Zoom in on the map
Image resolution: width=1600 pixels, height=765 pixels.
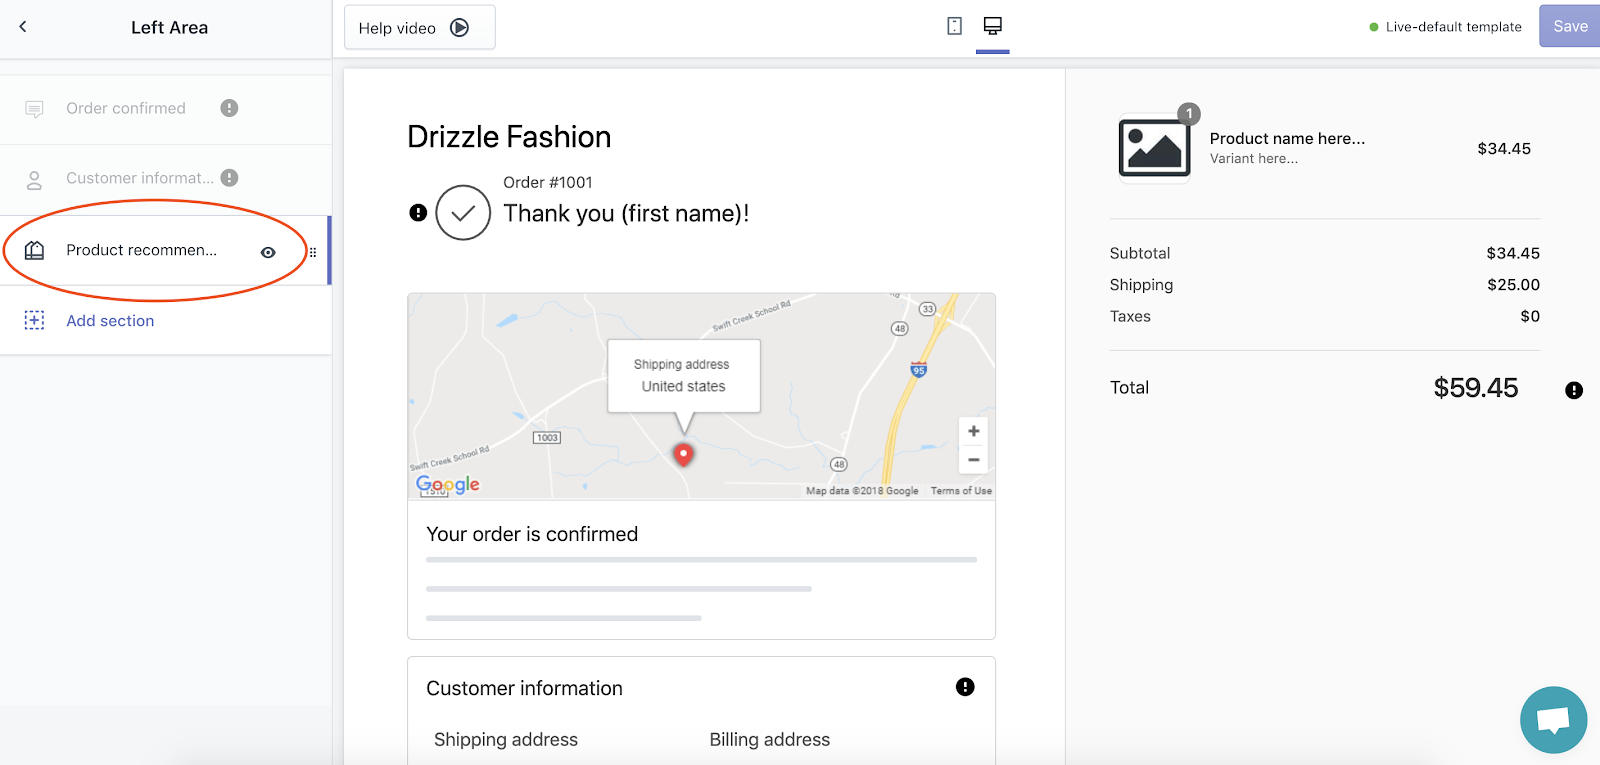973,431
